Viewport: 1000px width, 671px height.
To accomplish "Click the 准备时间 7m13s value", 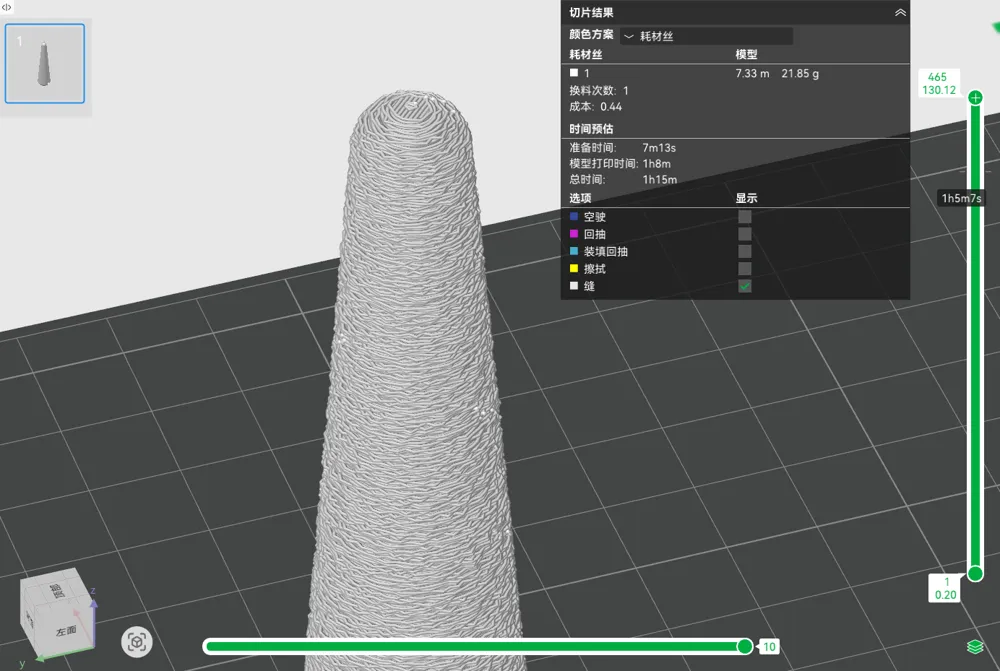I will click(659, 148).
